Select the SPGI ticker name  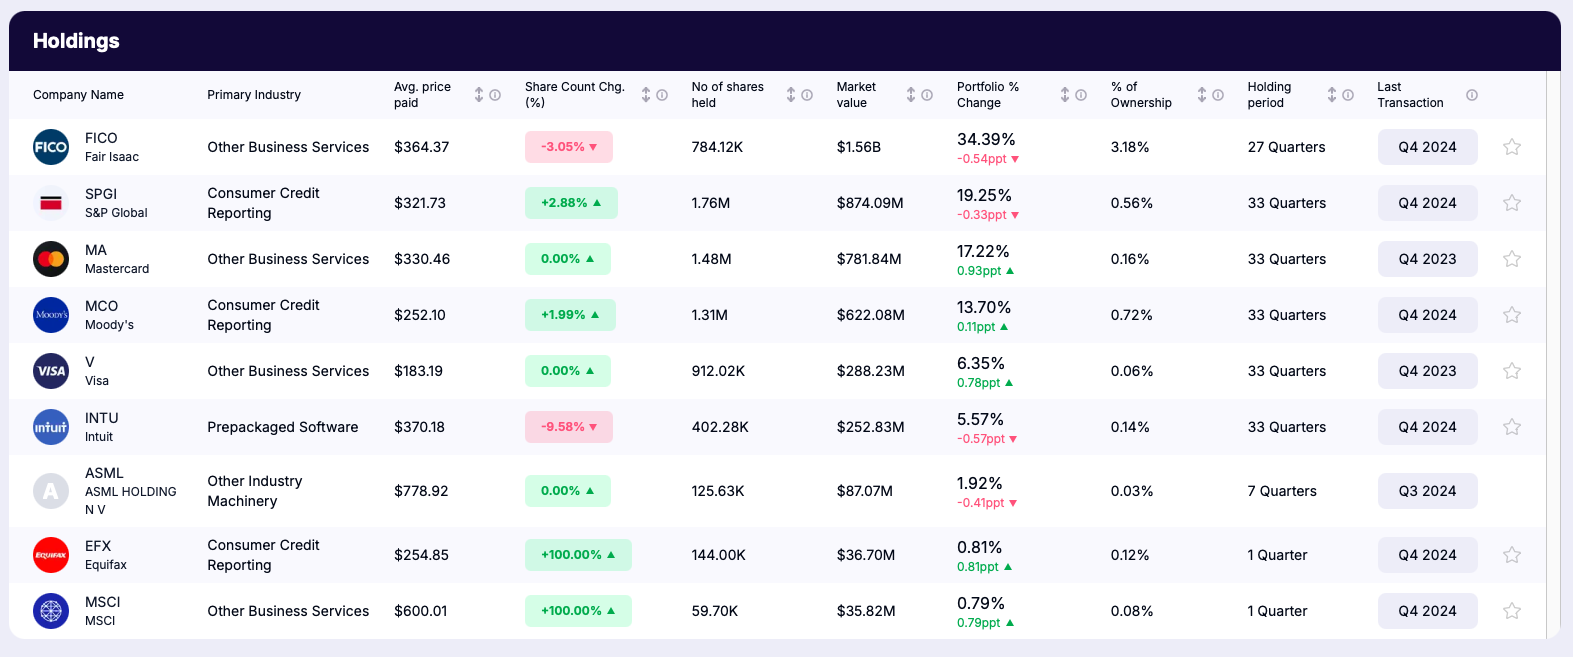[x=101, y=194]
